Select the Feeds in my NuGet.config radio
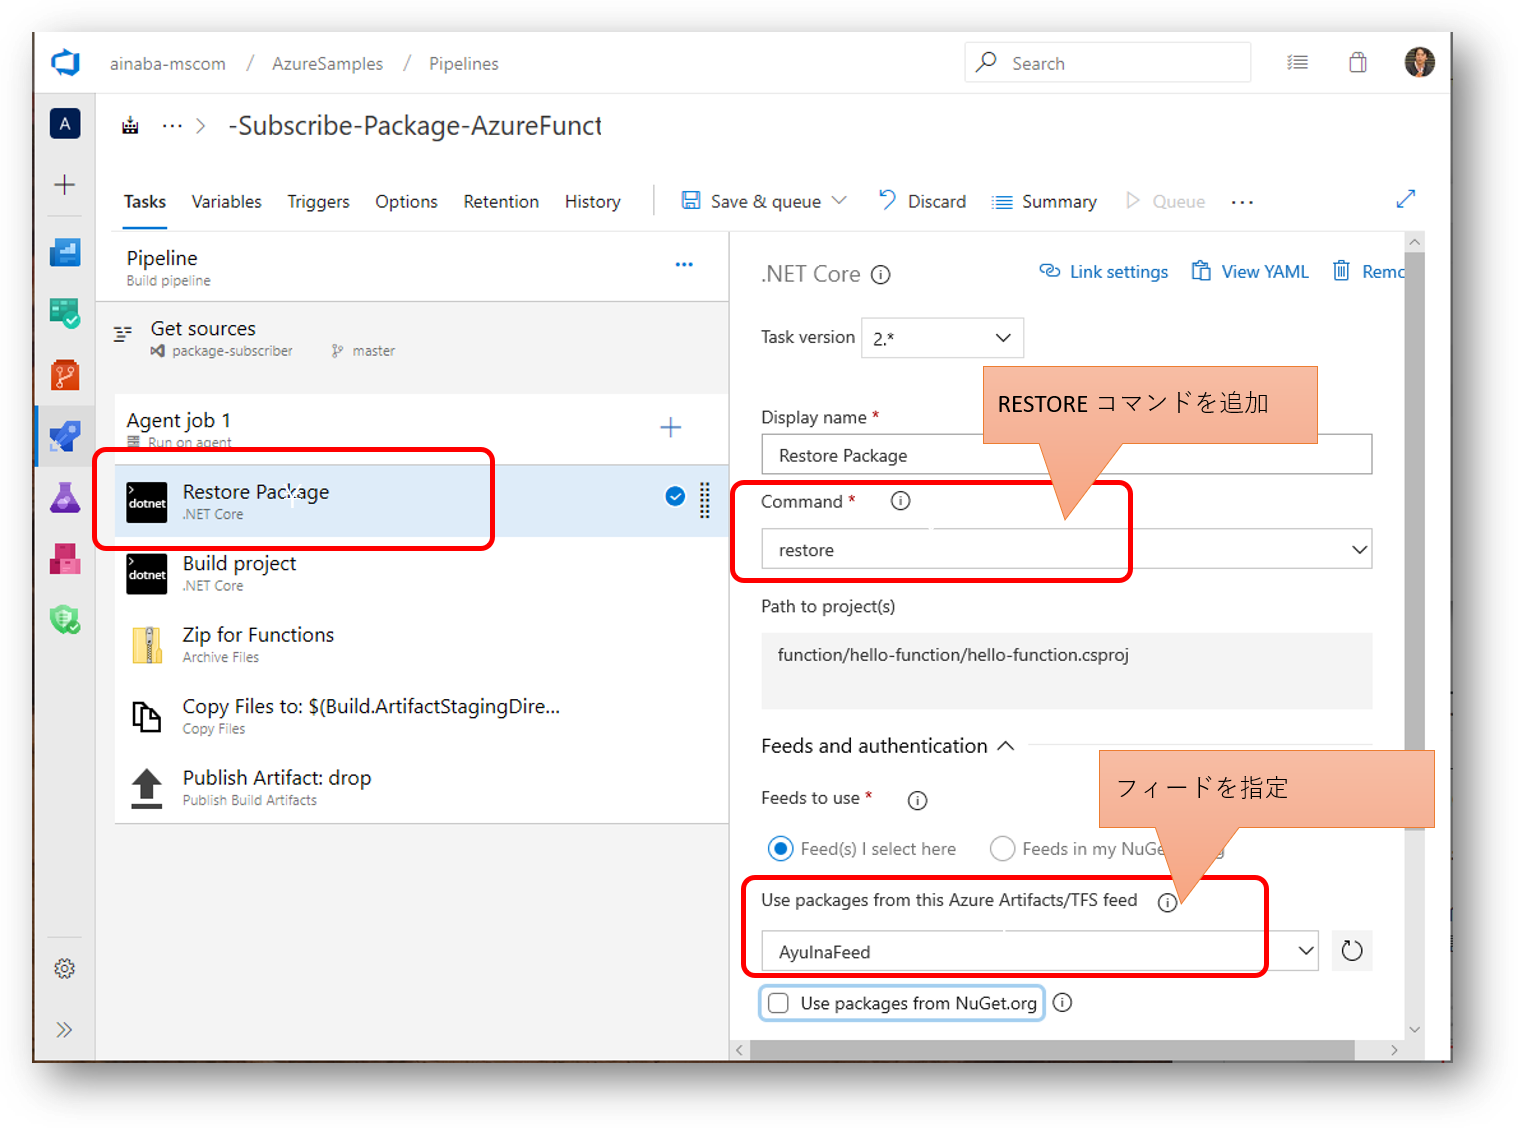This screenshot has width=1518, height=1128. click(x=1002, y=849)
